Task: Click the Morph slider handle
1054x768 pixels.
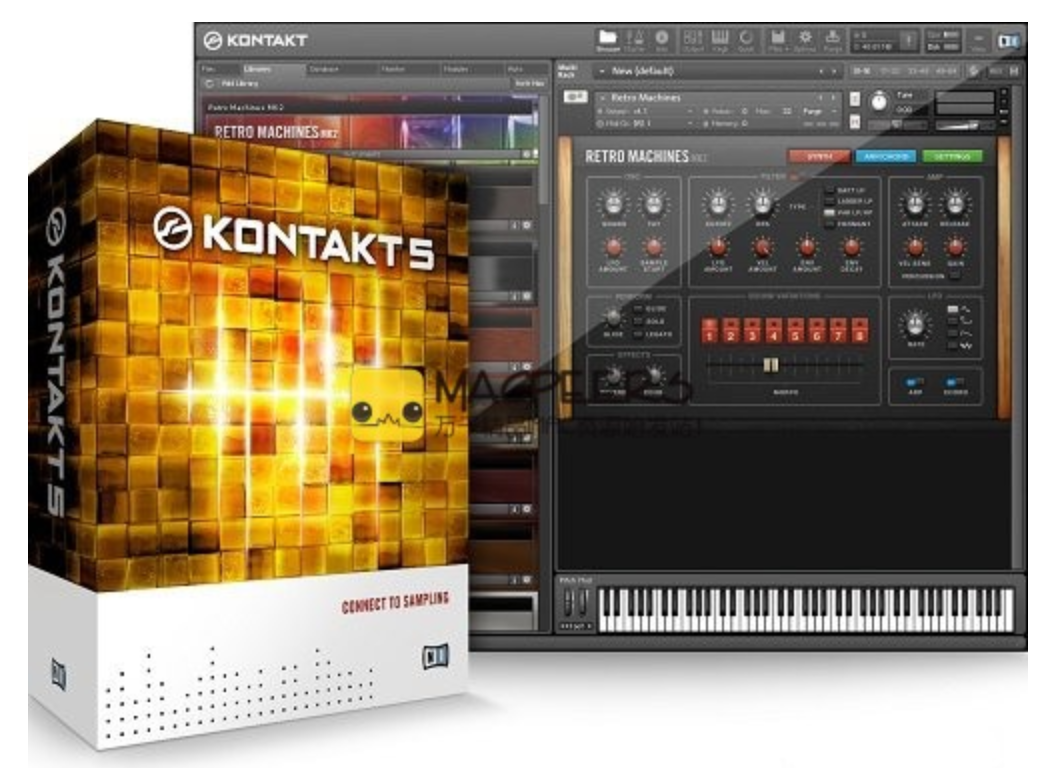Action: 771,365
